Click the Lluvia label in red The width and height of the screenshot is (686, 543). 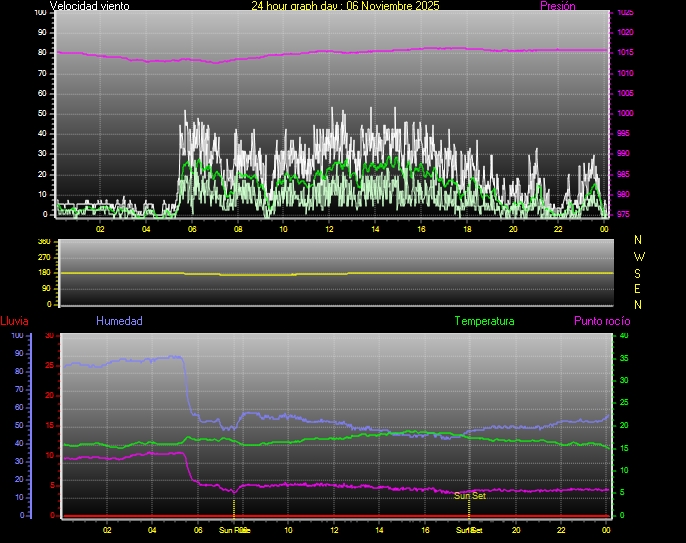click(x=14, y=321)
